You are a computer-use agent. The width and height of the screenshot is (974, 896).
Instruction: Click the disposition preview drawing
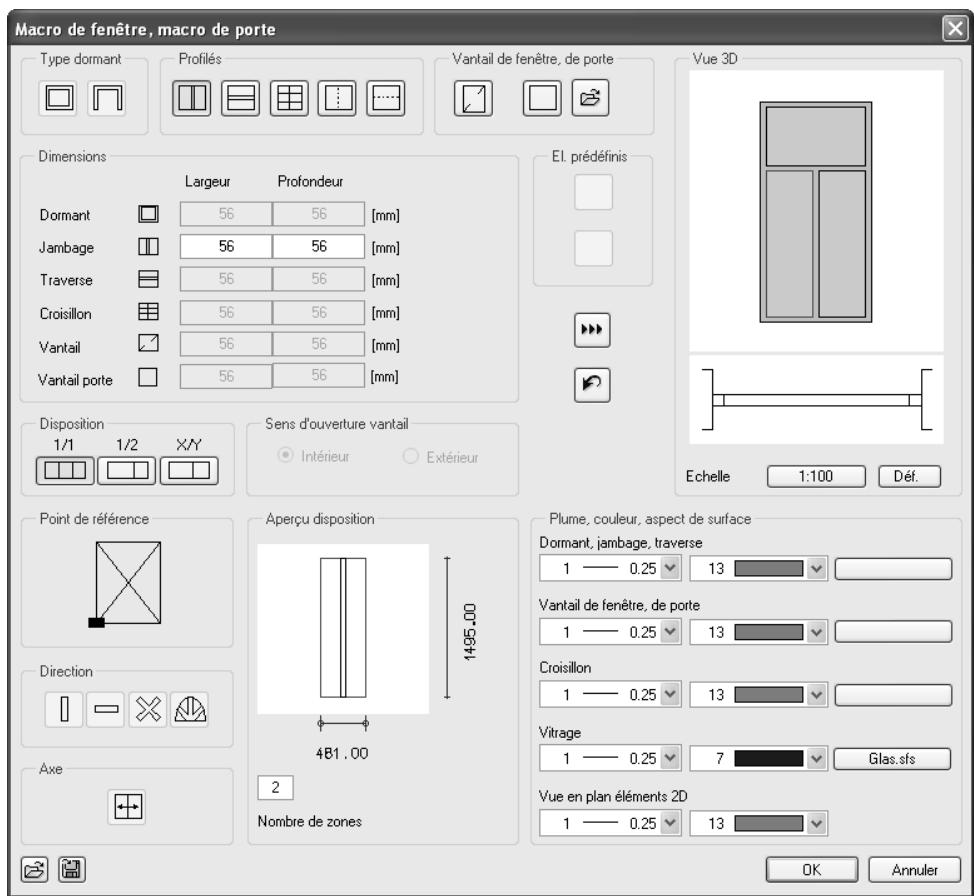(x=343, y=628)
